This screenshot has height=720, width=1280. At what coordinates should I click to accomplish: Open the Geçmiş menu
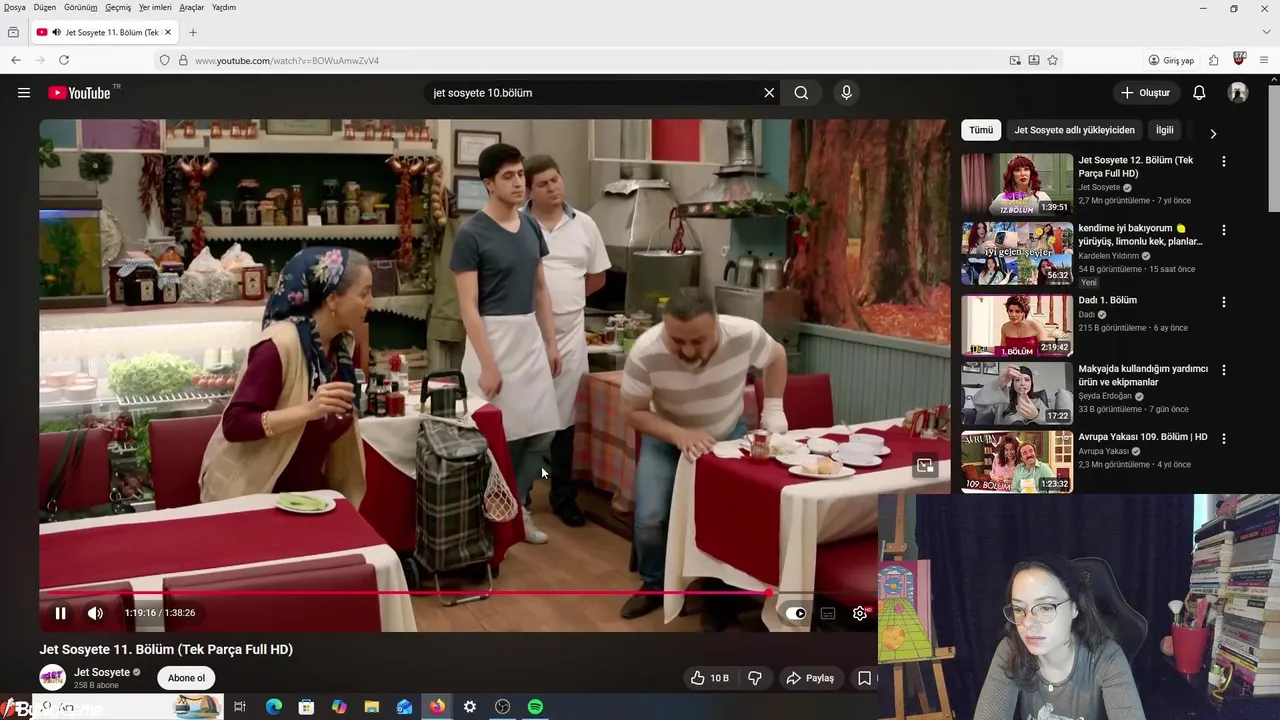tap(118, 7)
